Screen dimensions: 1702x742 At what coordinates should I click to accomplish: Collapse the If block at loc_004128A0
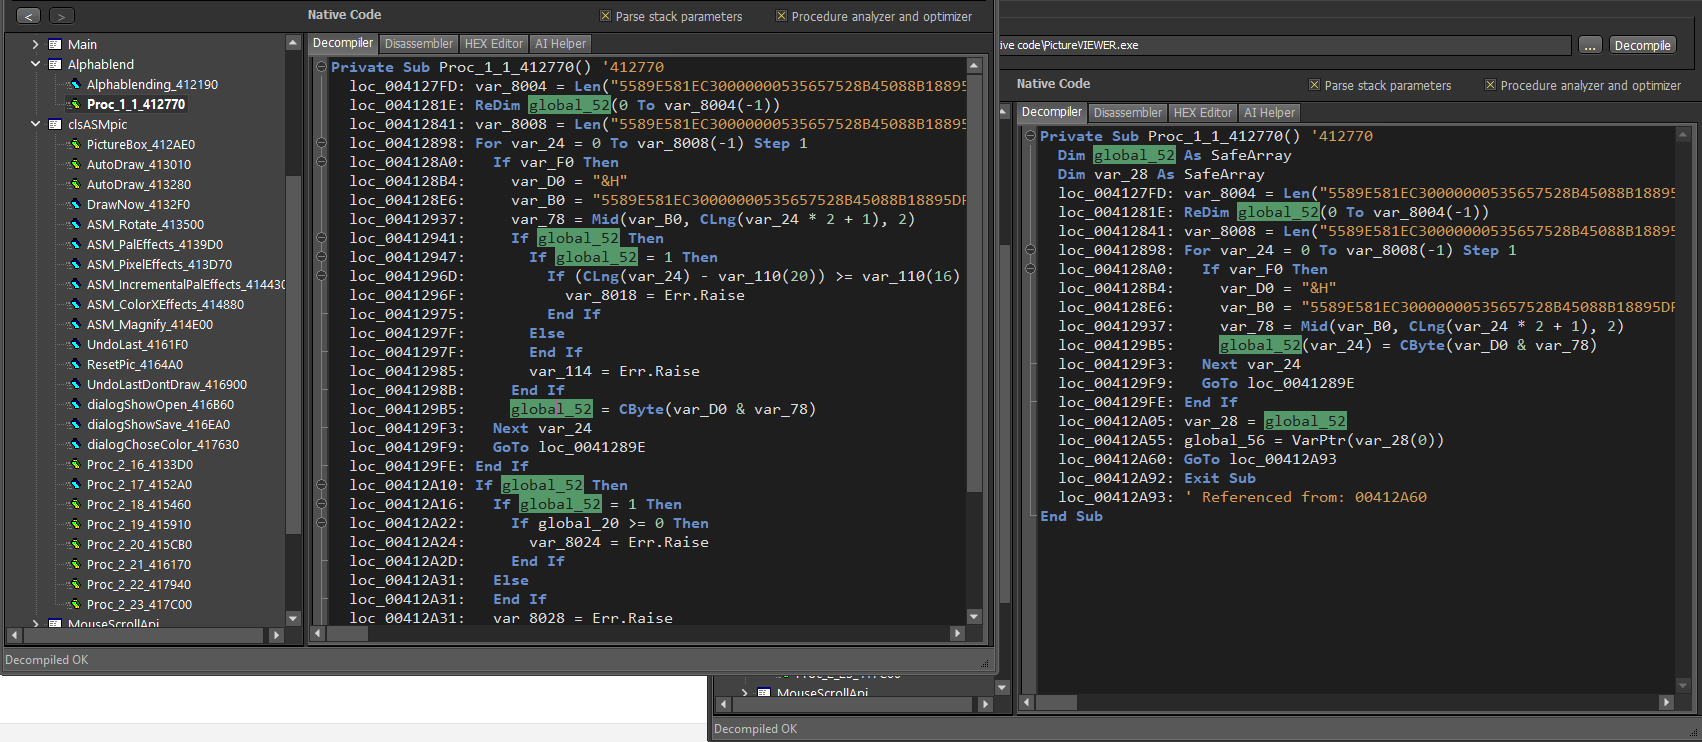[321, 162]
